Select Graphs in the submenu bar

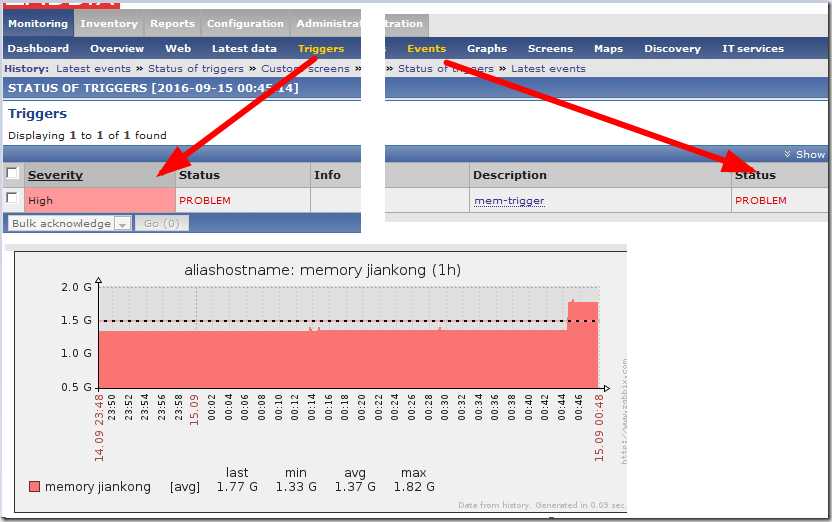tap(487, 48)
